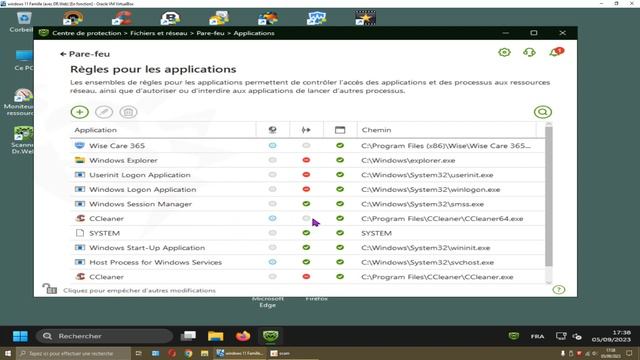Select Host Process for Windows Services row
The height and width of the screenshot is (360, 640).
click(307, 262)
